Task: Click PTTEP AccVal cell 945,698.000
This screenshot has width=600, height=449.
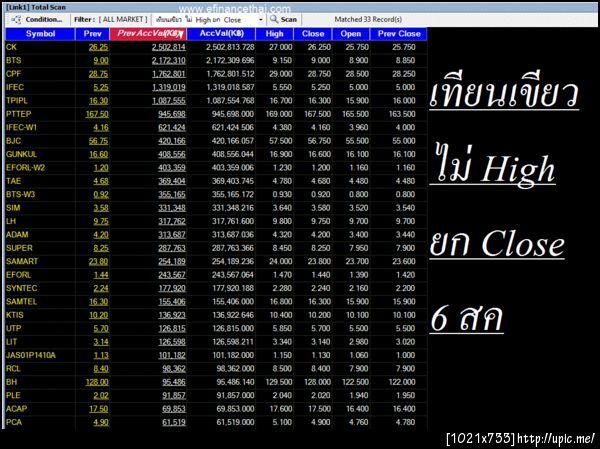Action: [x=233, y=114]
